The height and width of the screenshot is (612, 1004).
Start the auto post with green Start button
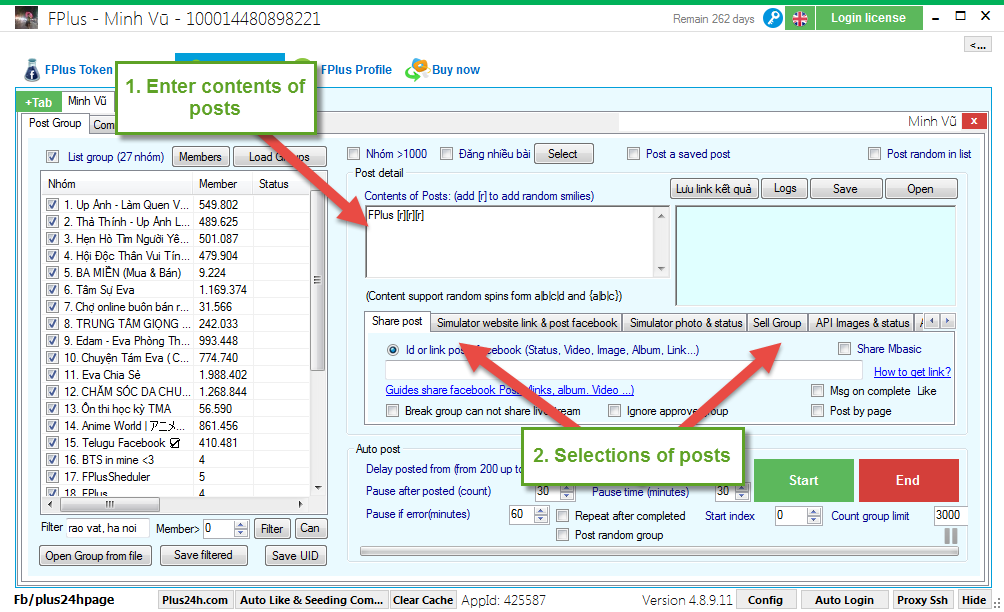[804, 480]
